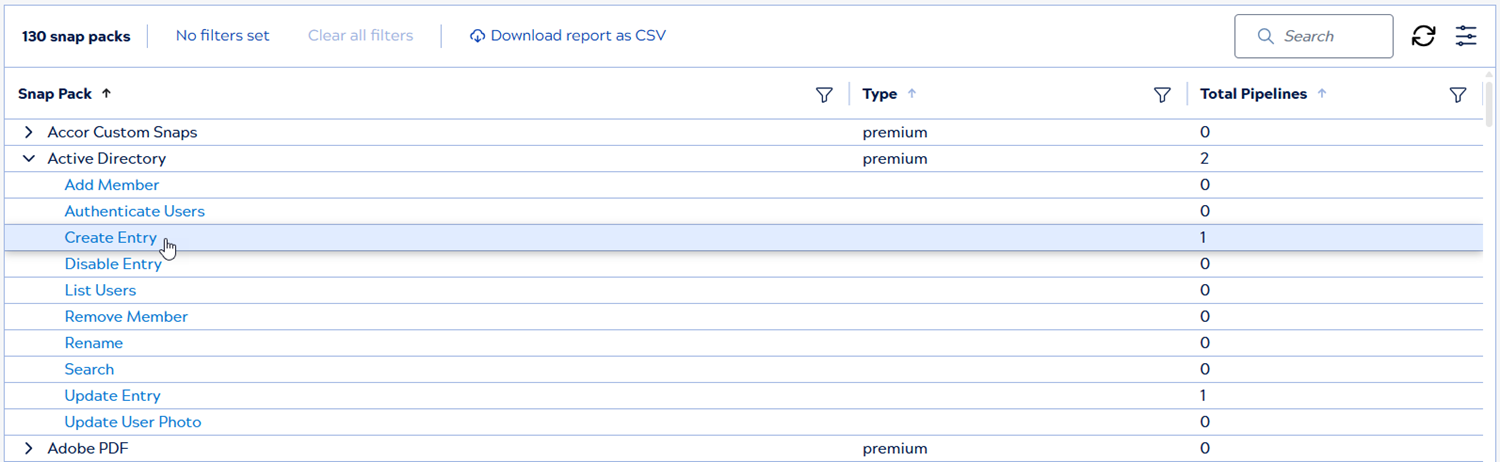The width and height of the screenshot is (1500, 462).
Task: Click premium type in Accor Custom Snaps row
Action: tap(895, 132)
